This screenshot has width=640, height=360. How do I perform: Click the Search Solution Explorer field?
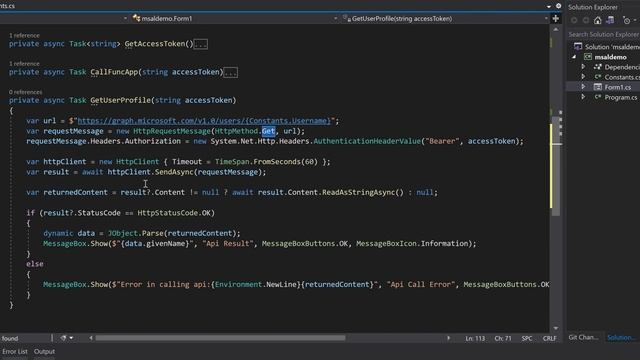[603, 34]
